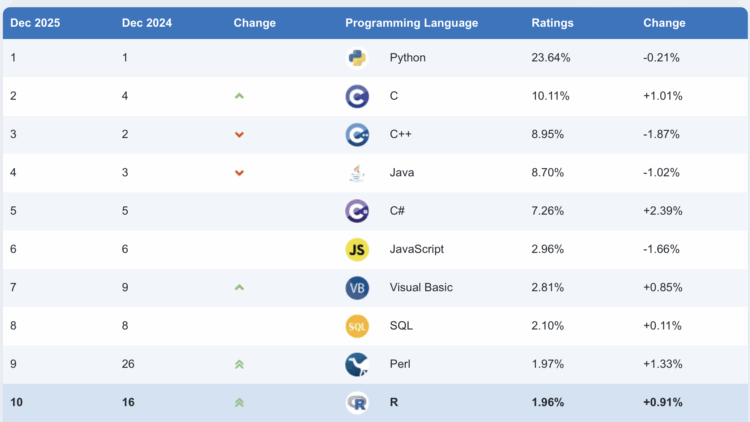Click the C# logo icon

(x=357, y=211)
